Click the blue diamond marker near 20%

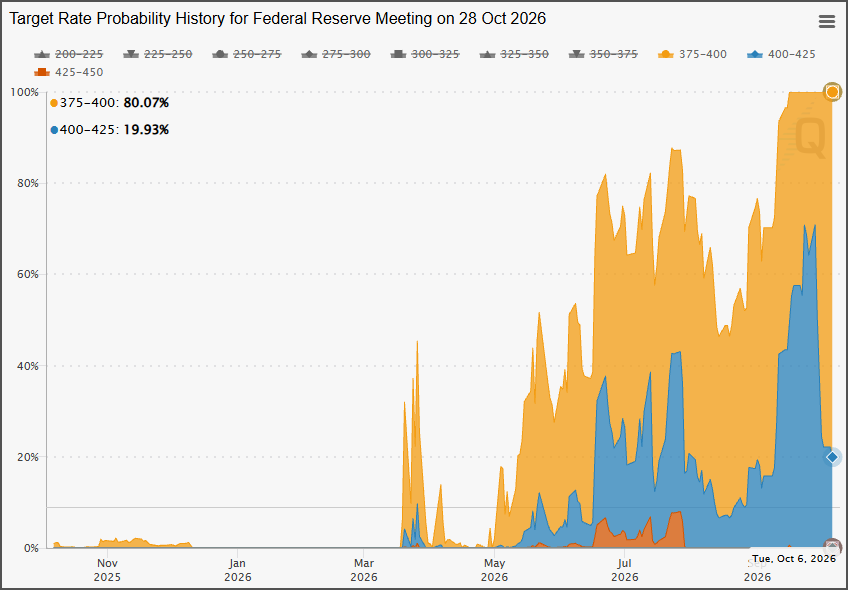click(832, 457)
